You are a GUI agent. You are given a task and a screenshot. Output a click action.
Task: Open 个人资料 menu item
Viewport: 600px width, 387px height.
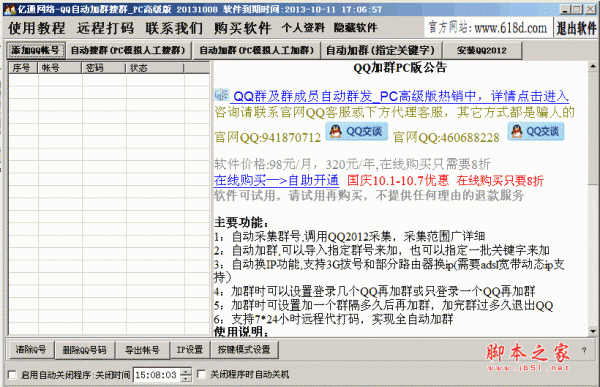(x=303, y=28)
